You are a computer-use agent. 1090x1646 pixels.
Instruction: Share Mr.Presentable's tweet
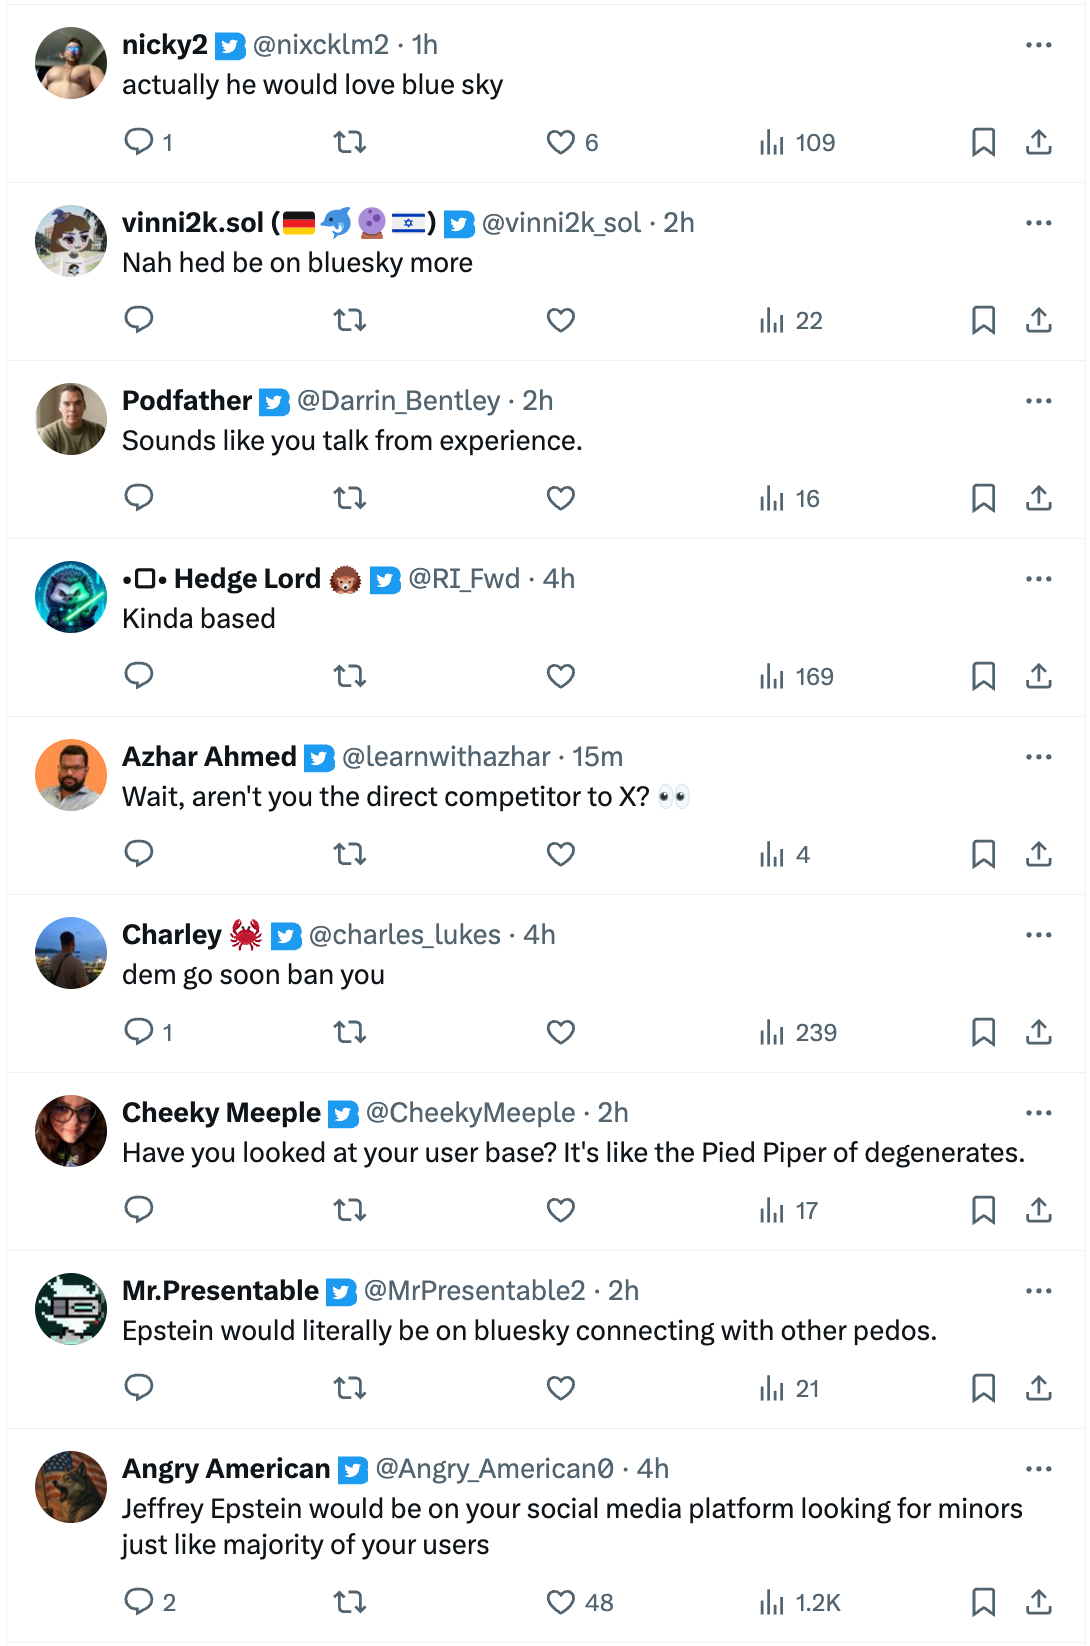click(x=1039, y=1388)
